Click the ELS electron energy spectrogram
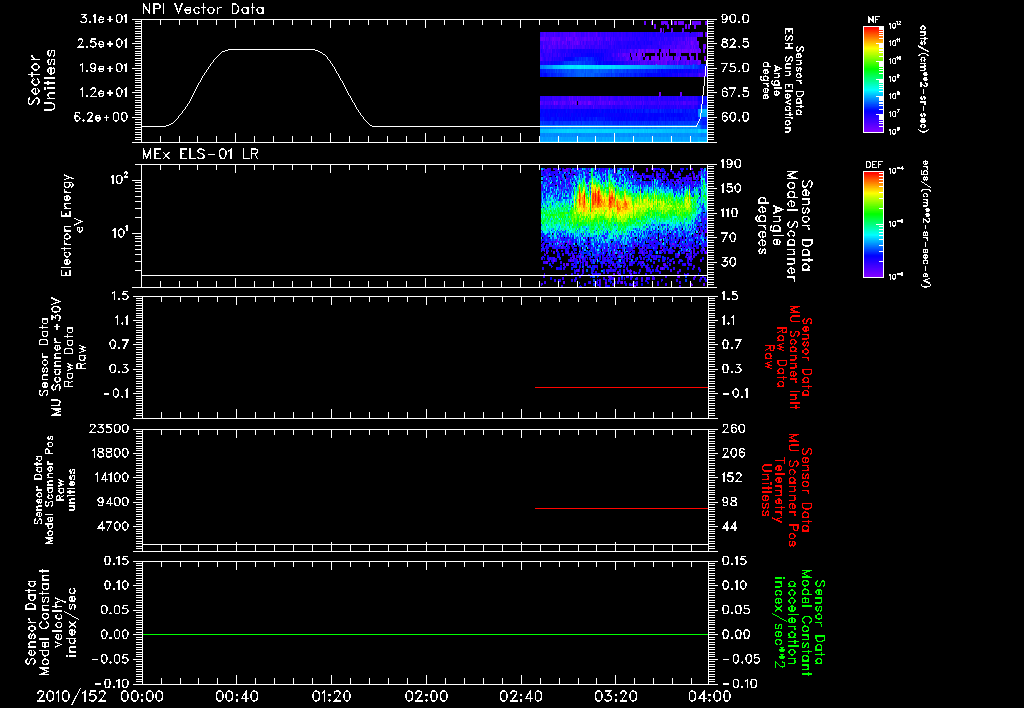 pos(624,227)
